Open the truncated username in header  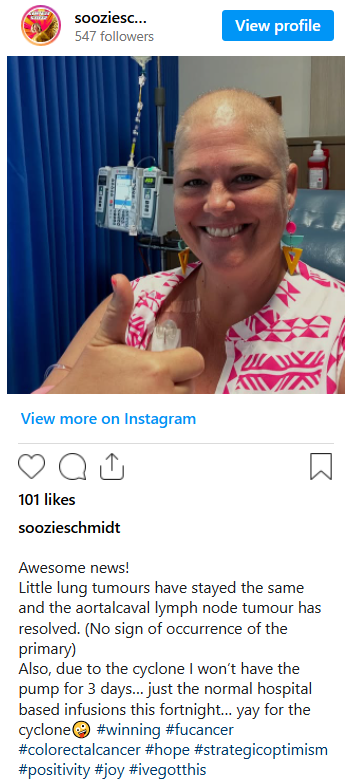click(x=110, y=18)
